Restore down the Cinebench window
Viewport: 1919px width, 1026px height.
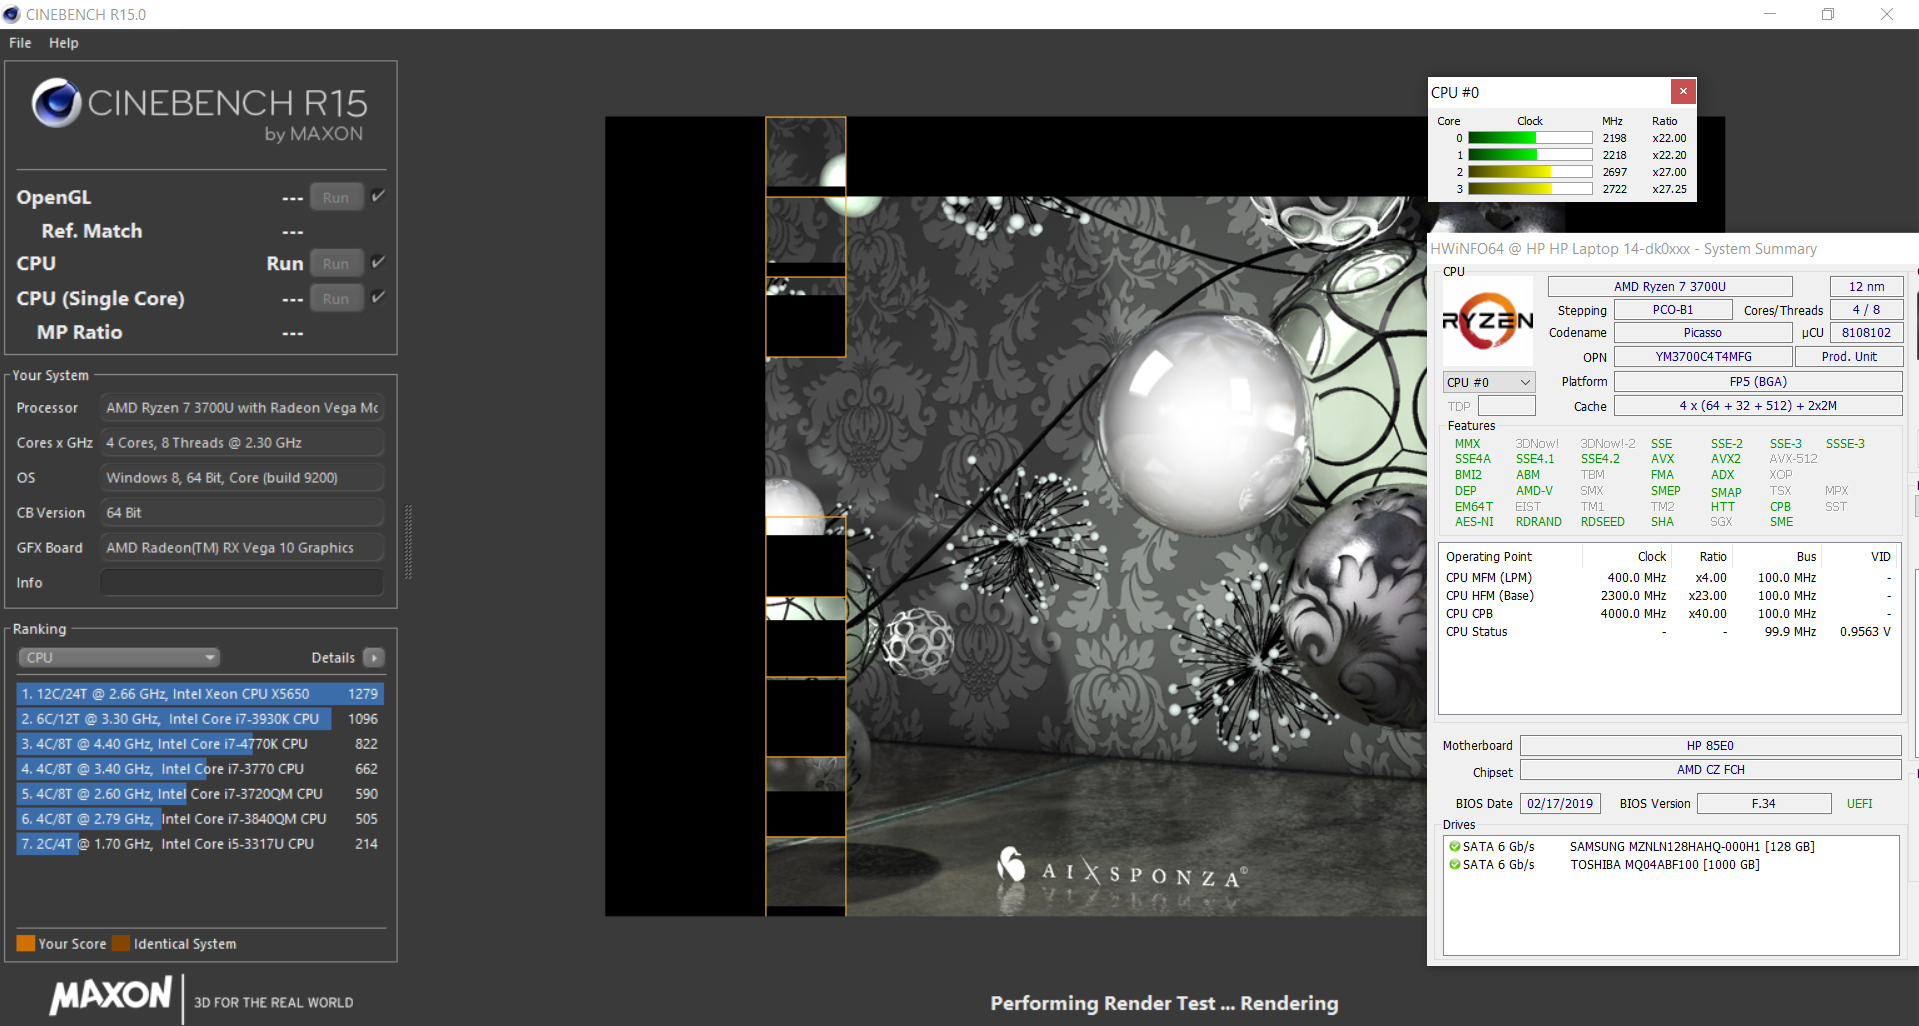point(1828,14)
